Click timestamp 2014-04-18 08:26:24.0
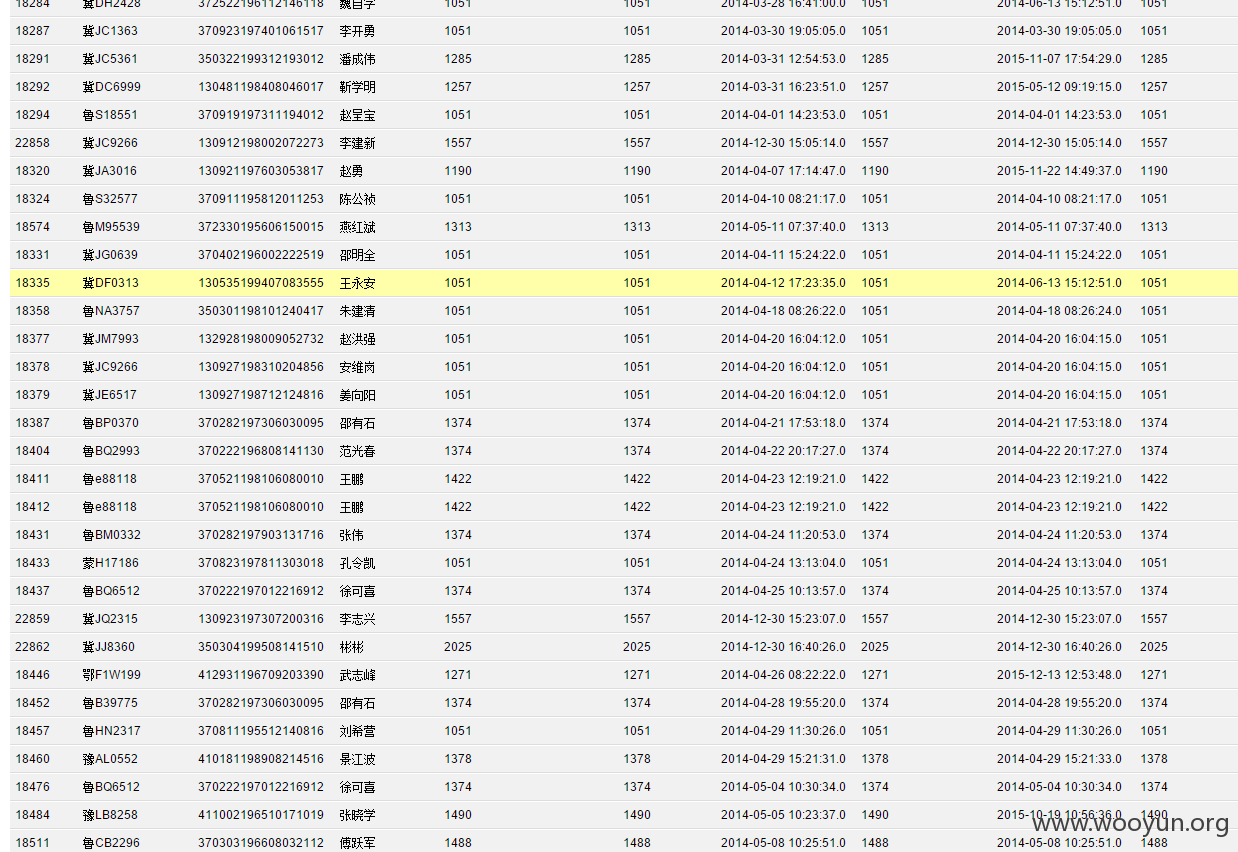 (1059, 311)
